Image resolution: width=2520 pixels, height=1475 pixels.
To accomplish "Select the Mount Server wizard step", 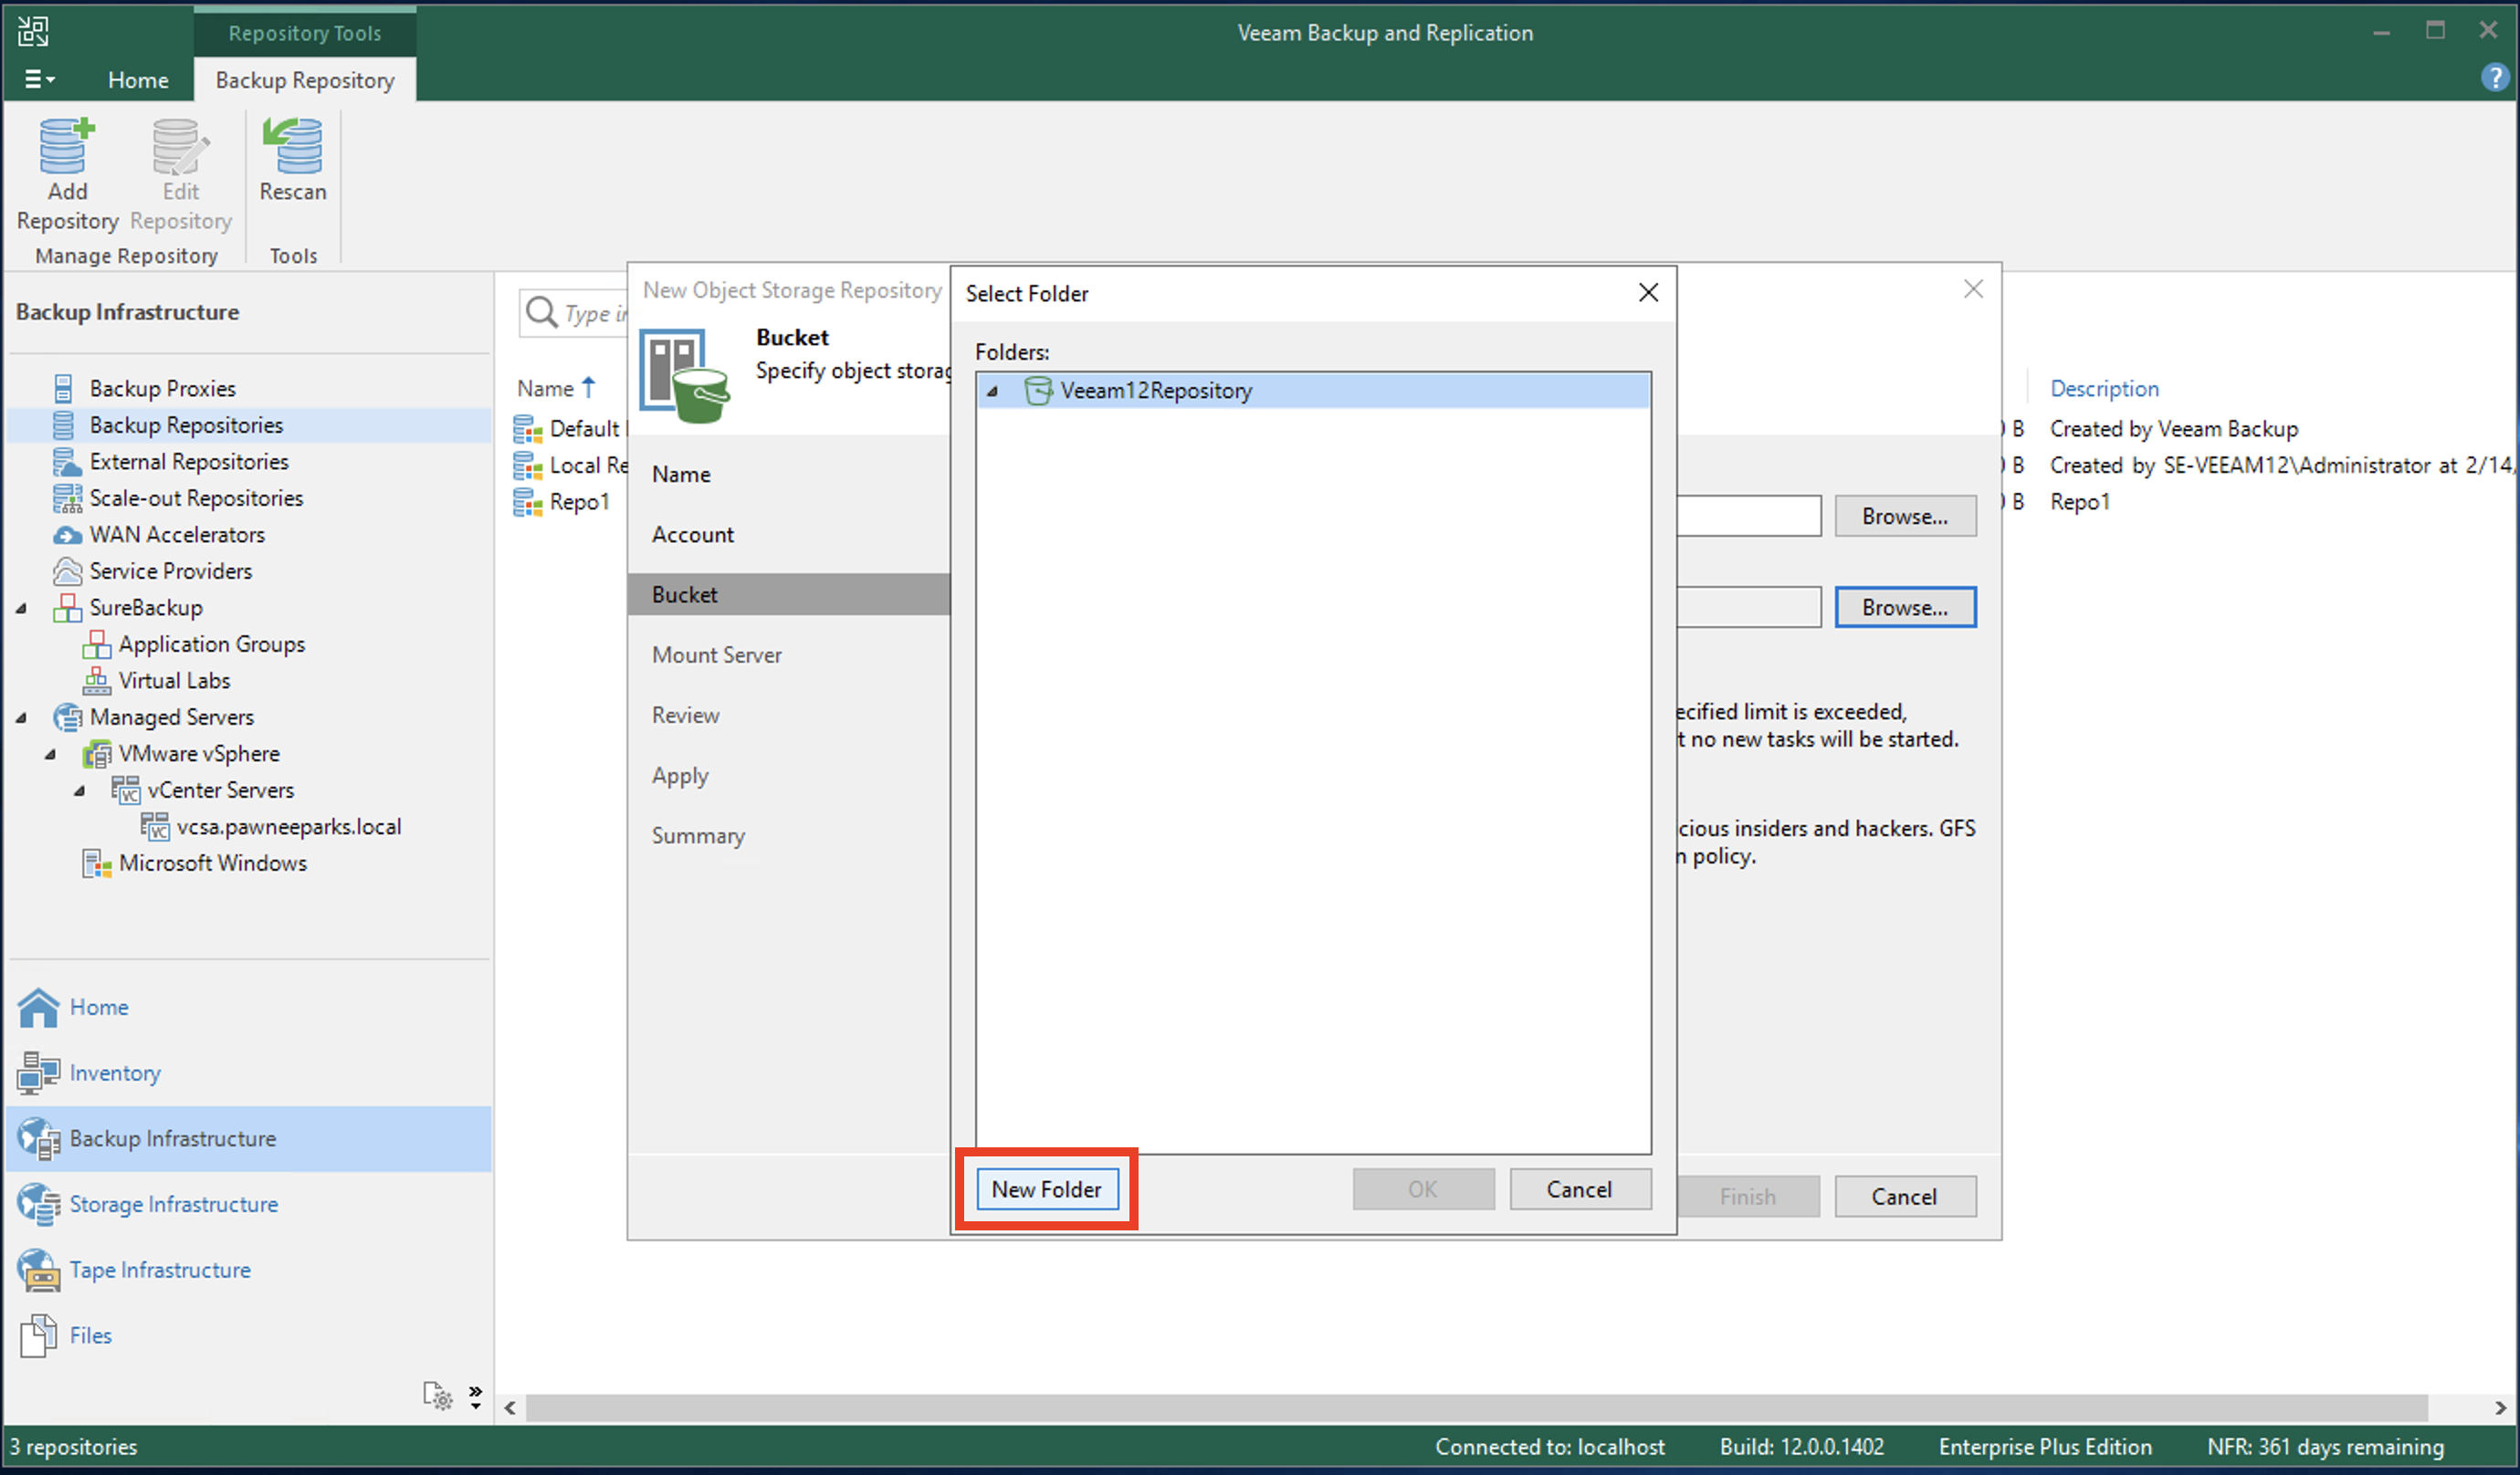I will [717, 655].
